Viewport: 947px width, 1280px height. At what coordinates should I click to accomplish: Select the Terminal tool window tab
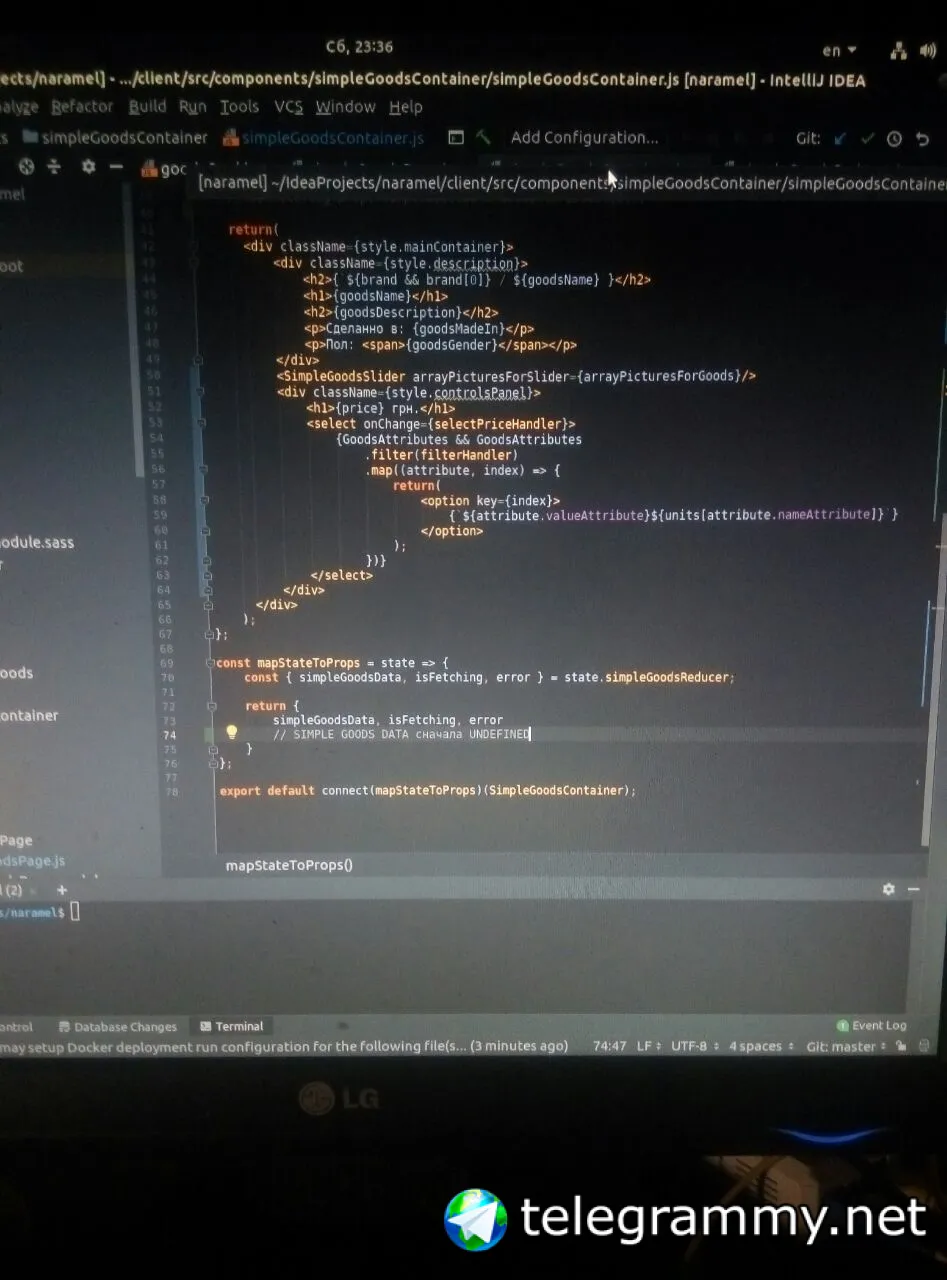click(x=232, y=1026)
